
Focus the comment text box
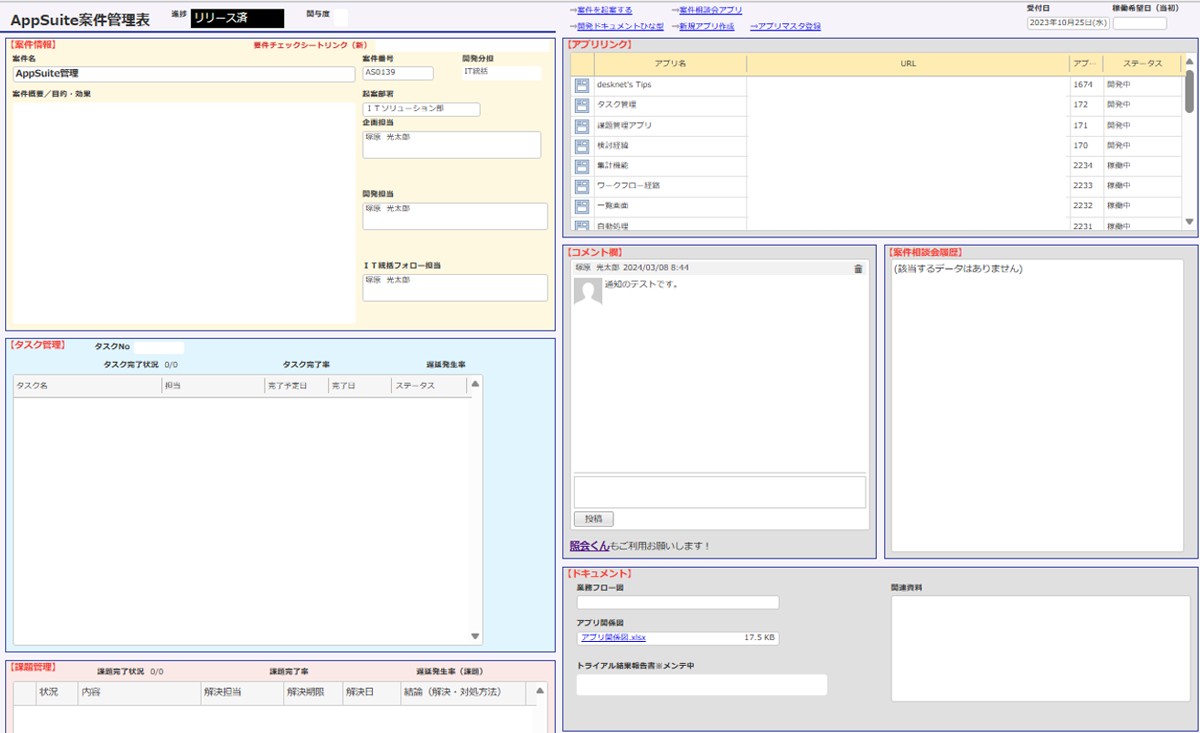[x=719, y=492]
